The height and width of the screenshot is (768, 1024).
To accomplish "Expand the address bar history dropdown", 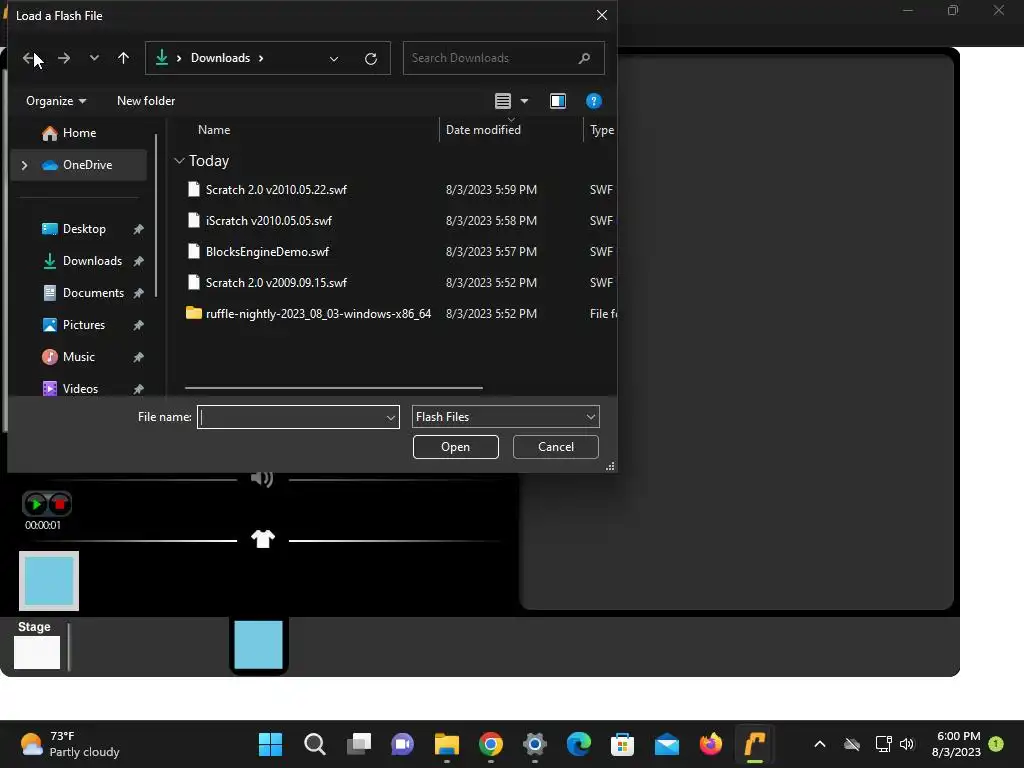I will tap(334, 59).
